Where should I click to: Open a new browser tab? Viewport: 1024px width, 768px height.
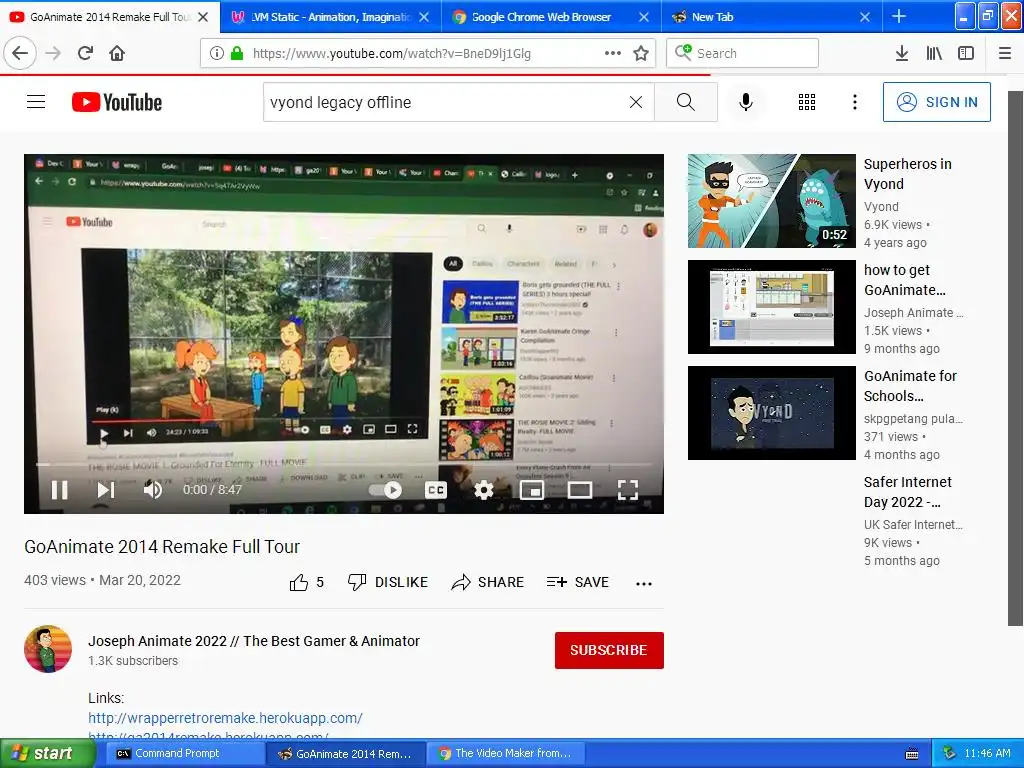[x=899, y=16]
